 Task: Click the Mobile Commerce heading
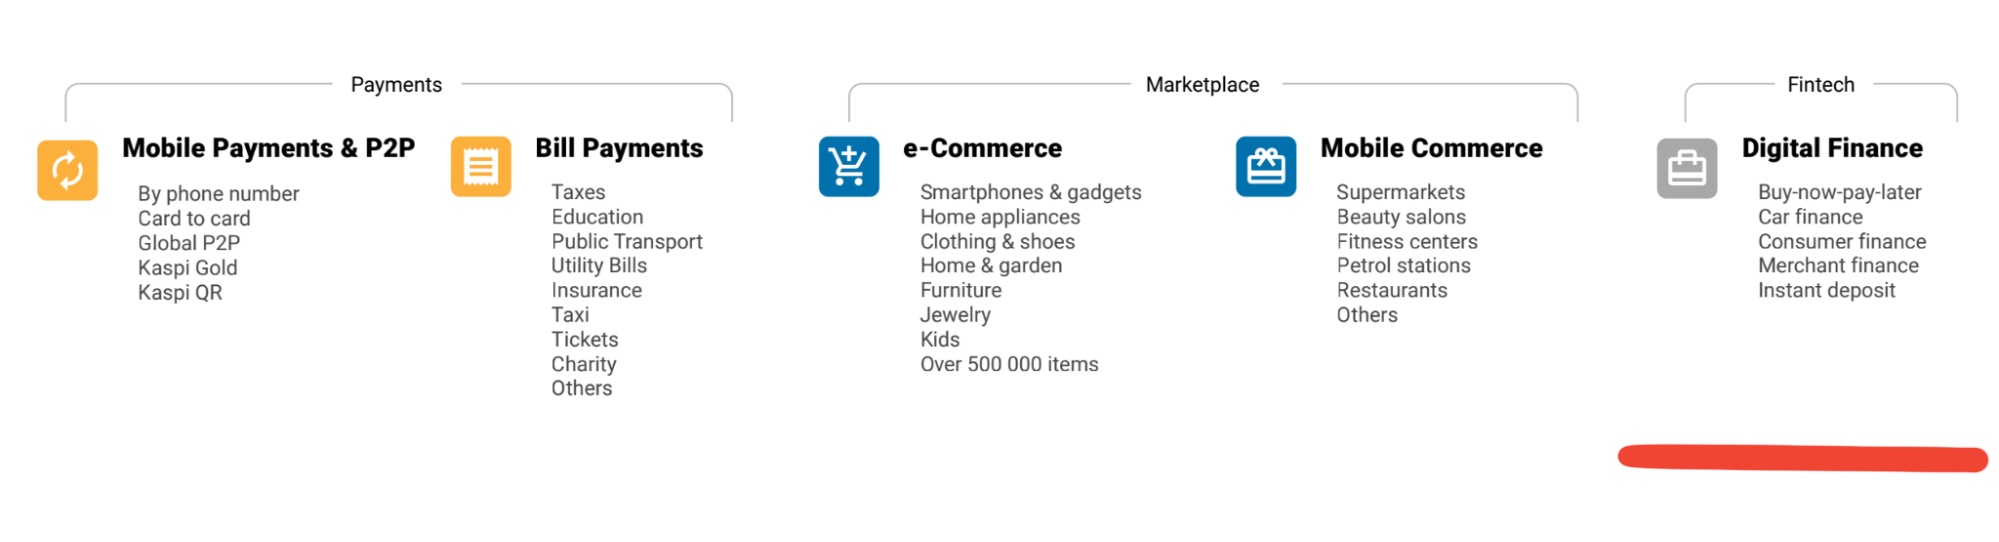click(x=1431, y=148)
